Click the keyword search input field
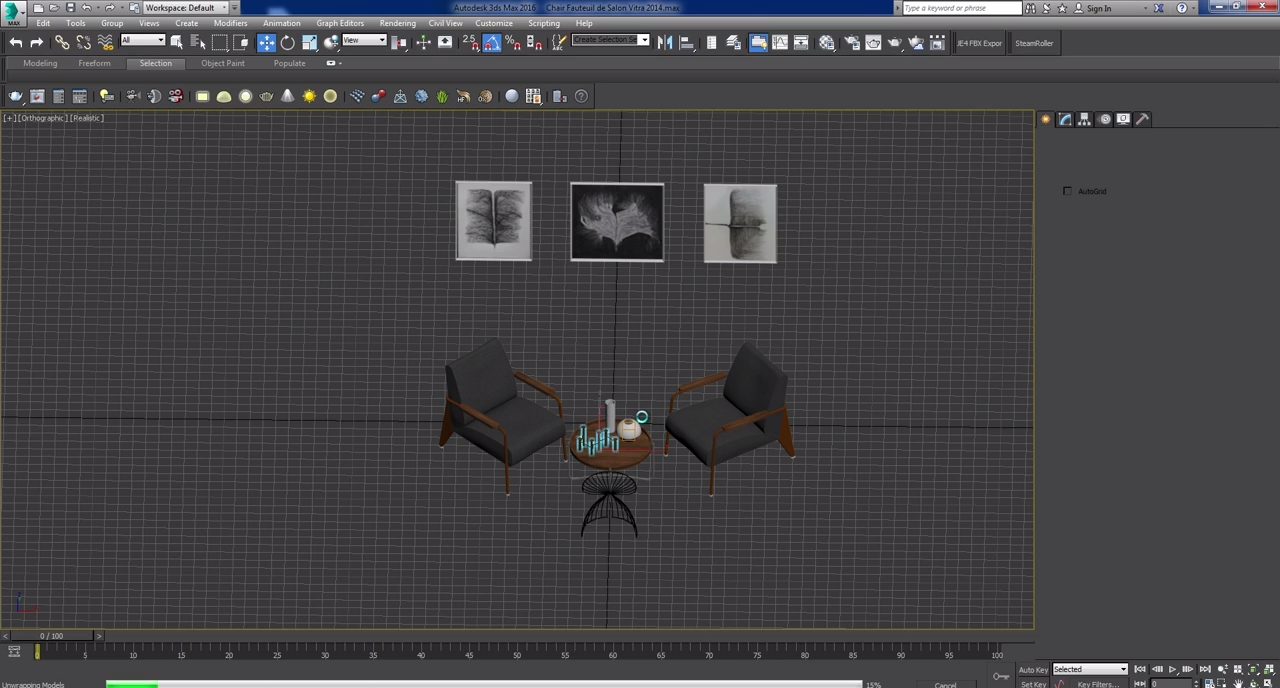Screen dimensions: 1280x688 coord(960,8)
